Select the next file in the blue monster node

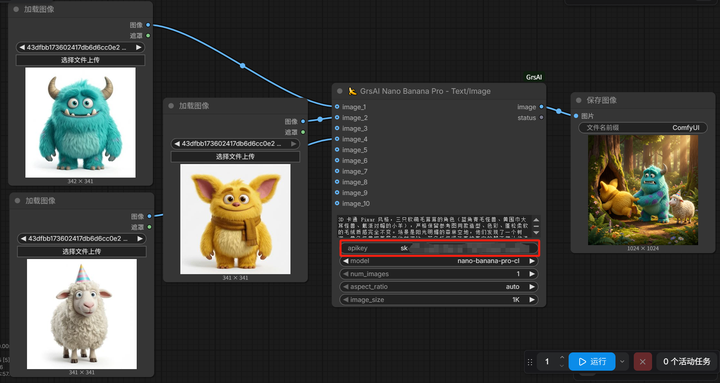pos(139,47)
